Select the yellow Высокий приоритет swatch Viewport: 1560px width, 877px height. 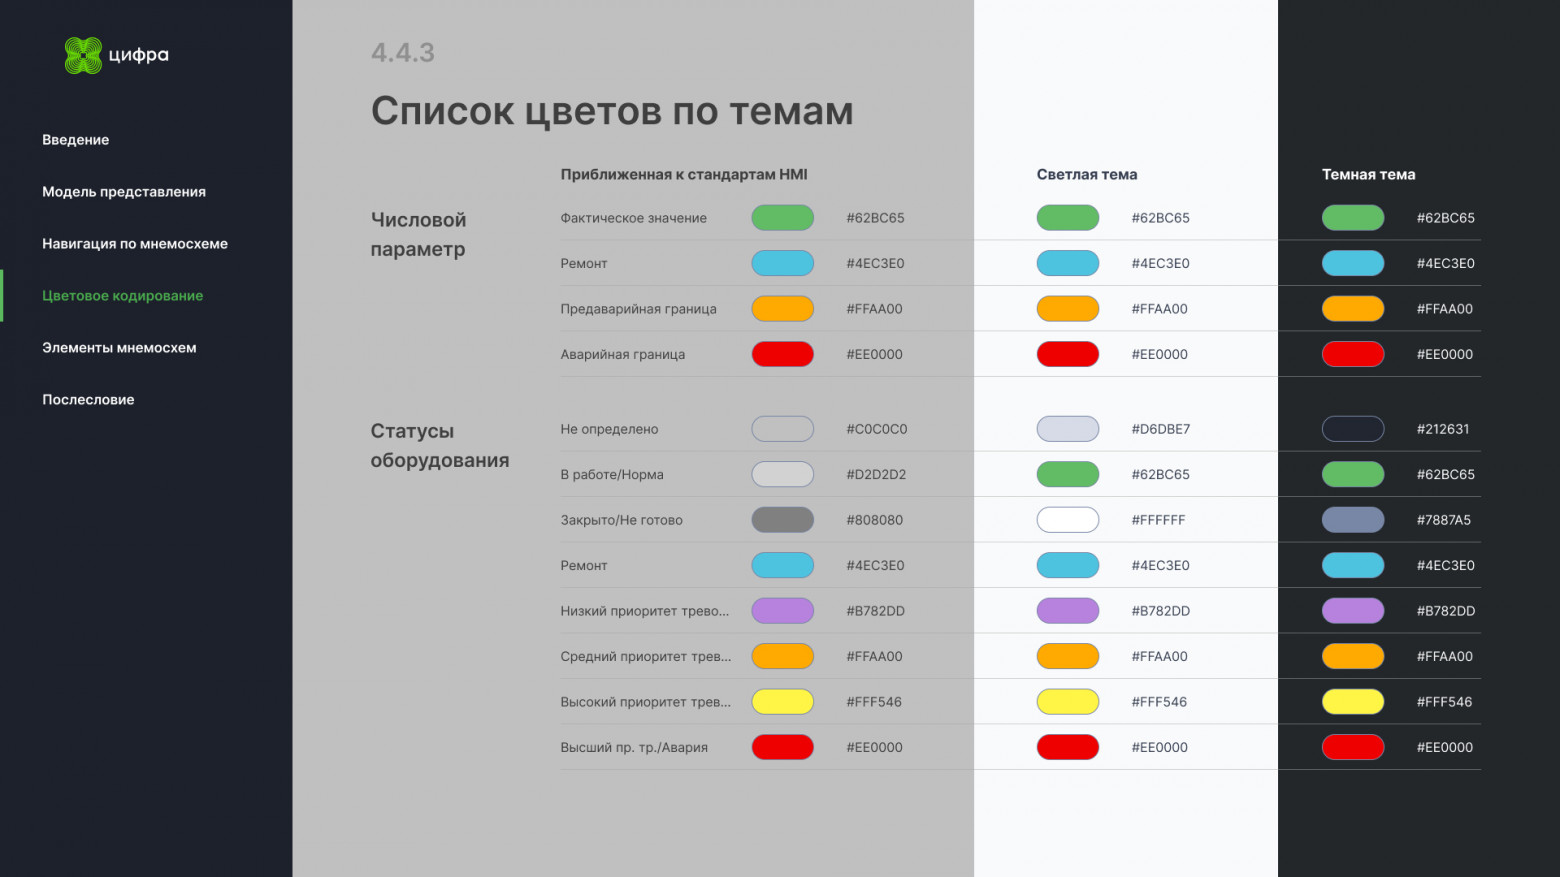click(x=782, y=701)
